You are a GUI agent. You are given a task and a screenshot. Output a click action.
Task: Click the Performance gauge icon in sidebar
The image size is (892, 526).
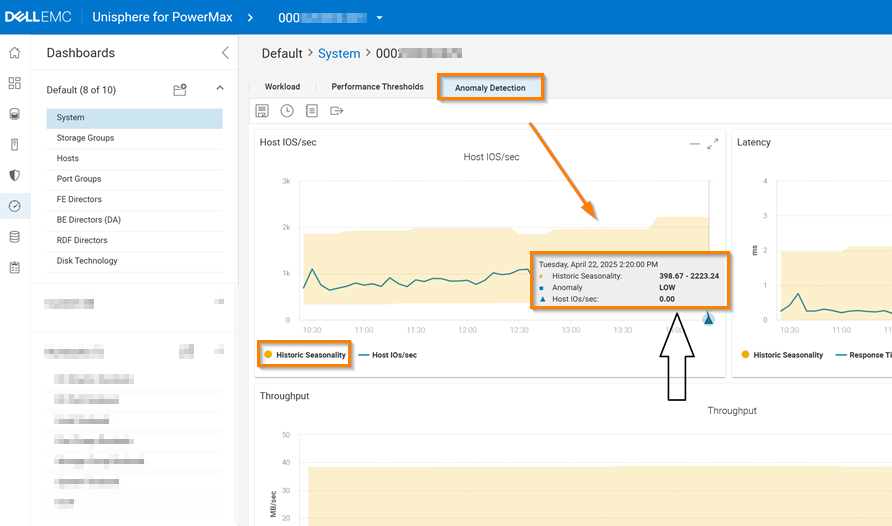click(x=14, y=206)
